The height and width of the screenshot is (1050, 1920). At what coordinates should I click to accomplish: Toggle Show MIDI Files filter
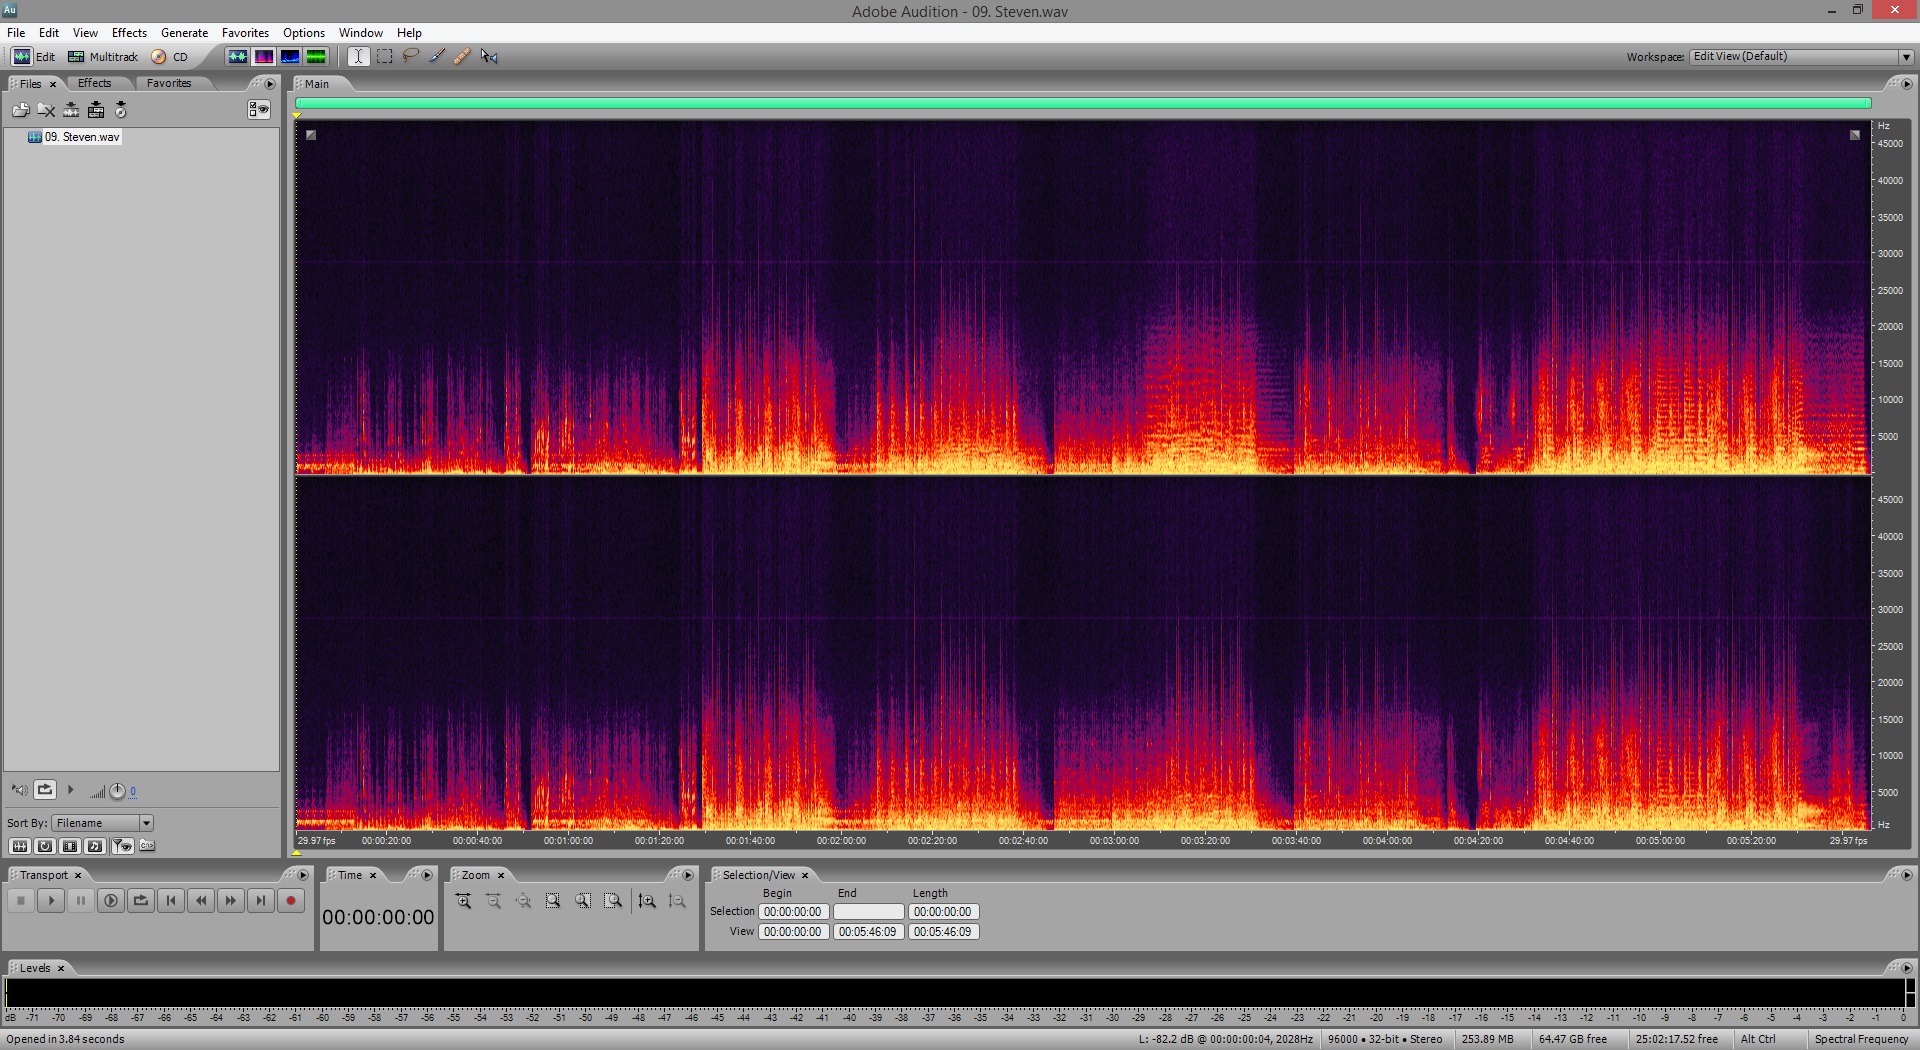(x=95, y=846)
